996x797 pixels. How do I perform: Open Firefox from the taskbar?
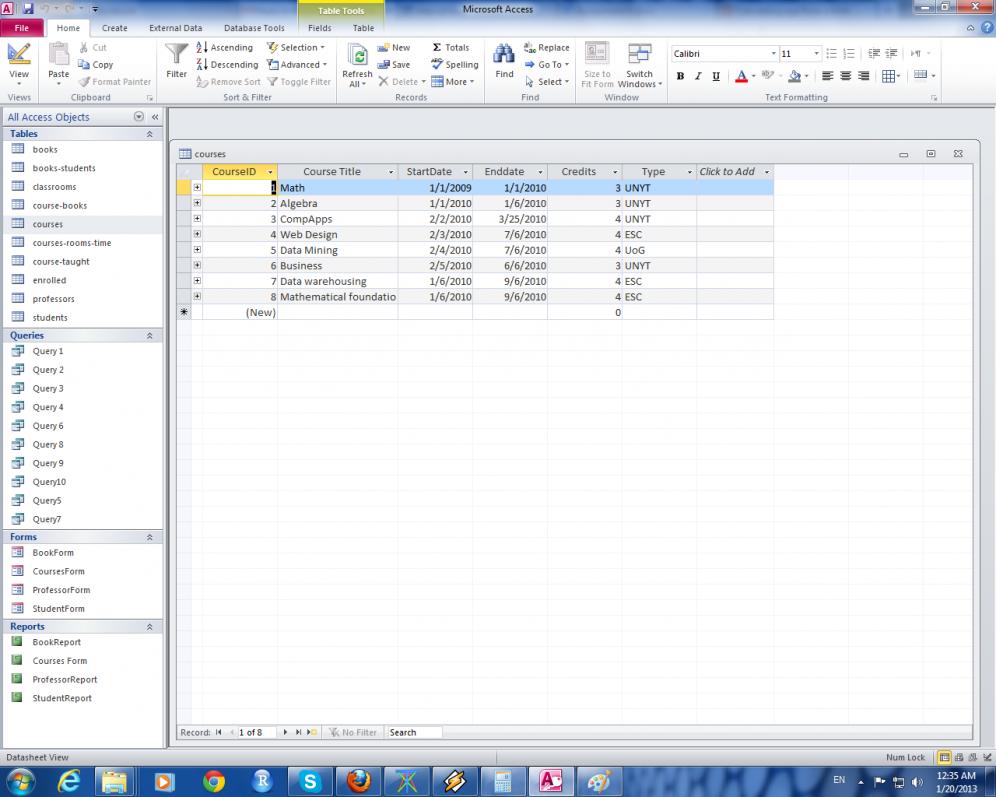point(358,781)
